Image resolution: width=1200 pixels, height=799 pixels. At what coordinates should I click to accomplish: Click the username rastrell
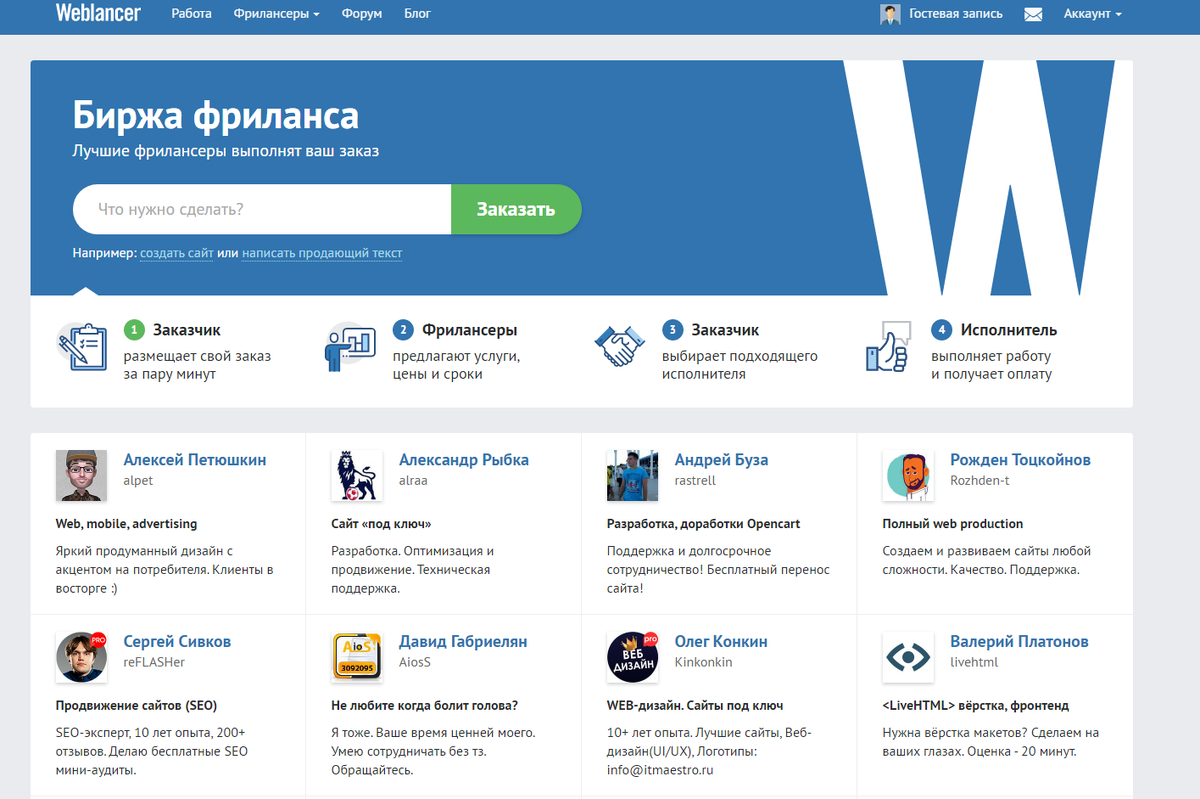(x=695, y=481)
